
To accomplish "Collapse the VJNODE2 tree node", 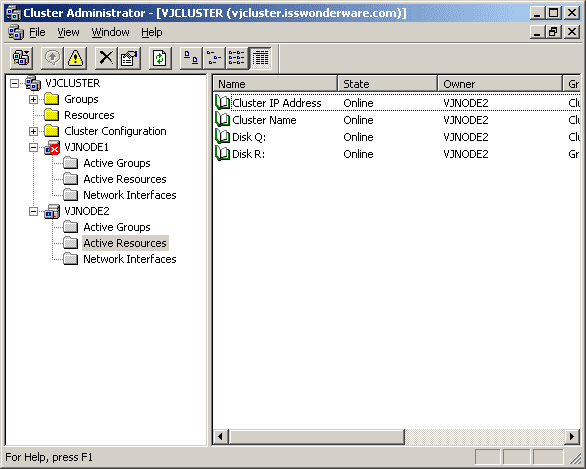I will 33,212.
